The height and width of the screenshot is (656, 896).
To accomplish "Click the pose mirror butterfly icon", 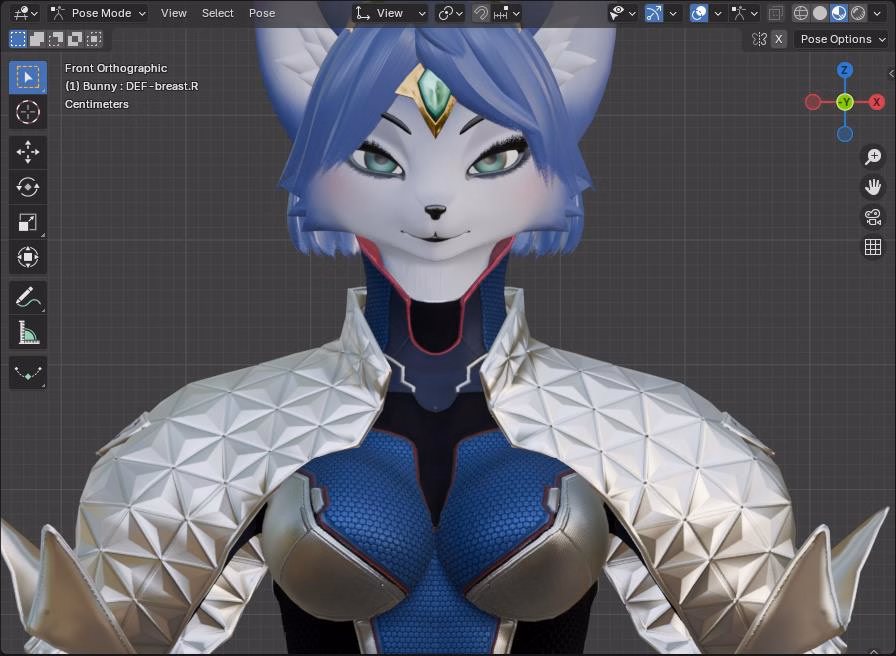I will 759,39.
